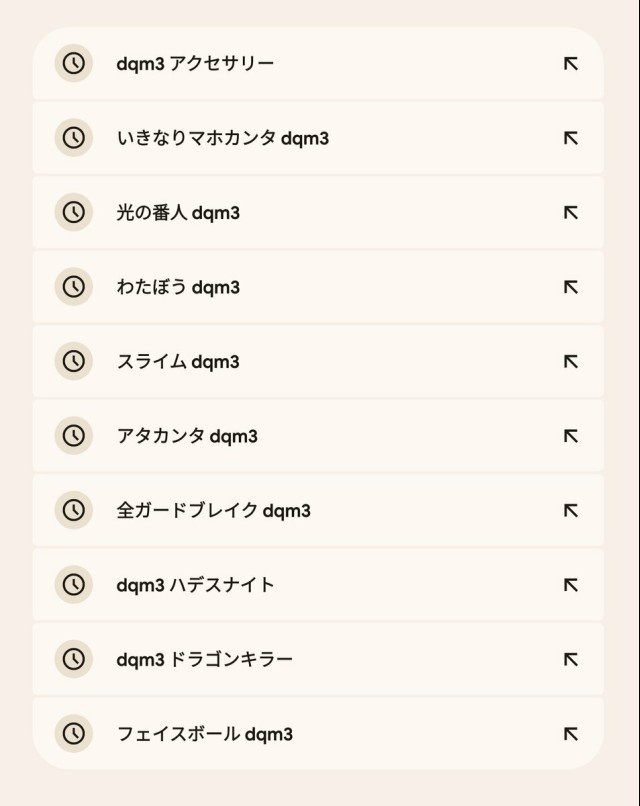Screen dimensions: 640x806
Task: Select the スライム dqm3 suggestion row
Action: tap(318, 361)
